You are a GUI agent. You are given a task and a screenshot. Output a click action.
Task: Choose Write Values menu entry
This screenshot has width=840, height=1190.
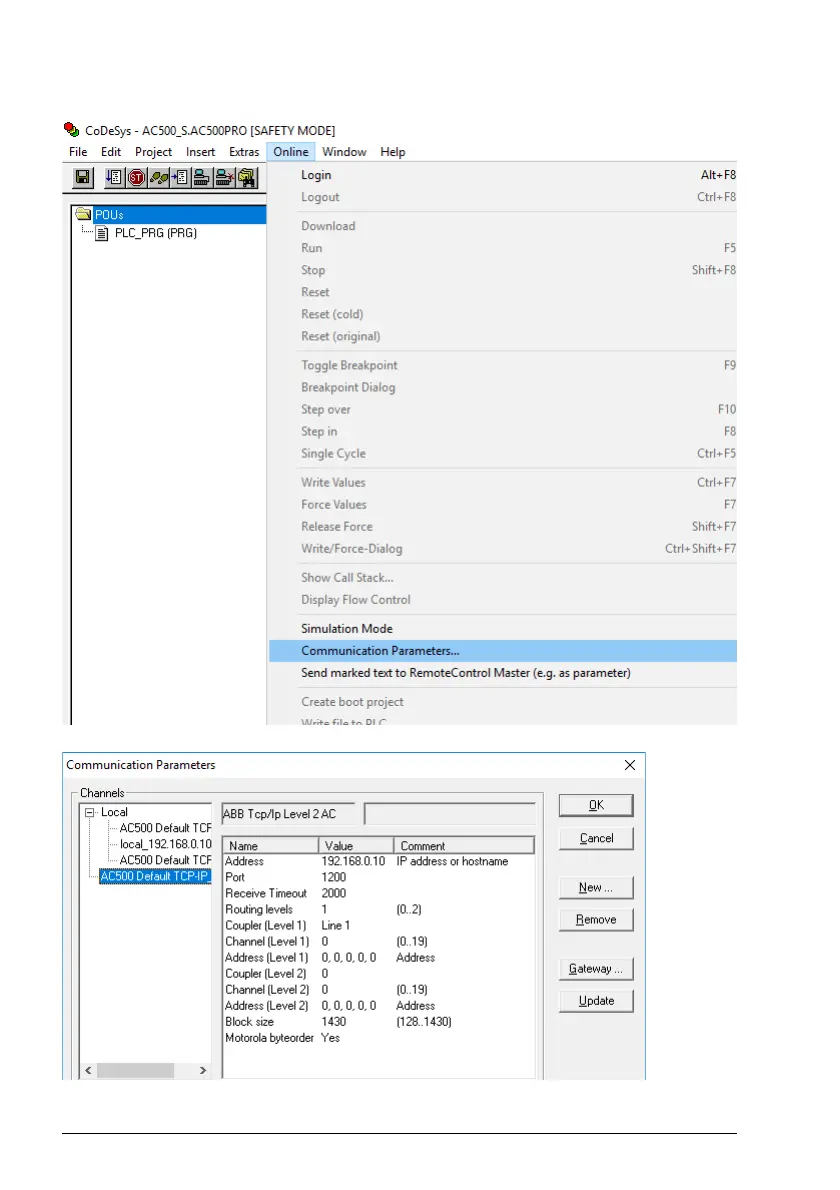(x=503, y=482)
